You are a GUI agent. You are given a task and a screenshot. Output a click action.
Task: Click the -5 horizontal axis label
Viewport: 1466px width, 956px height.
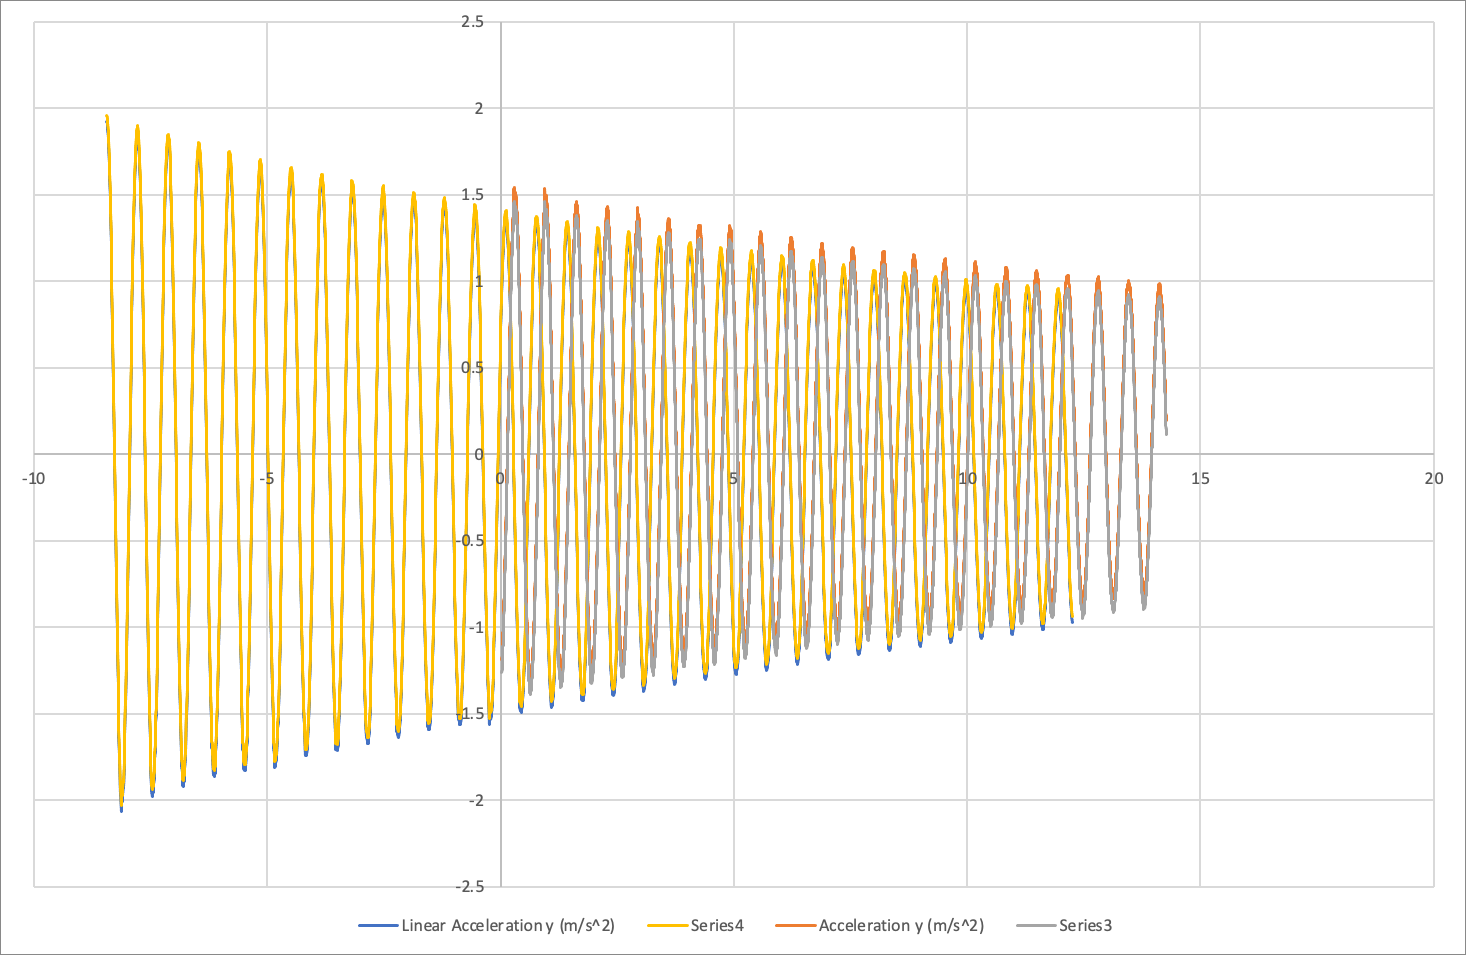[x=266, y=478]
